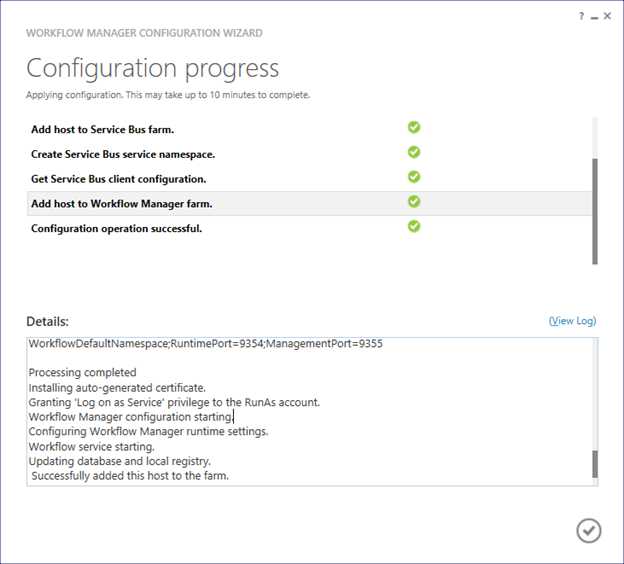Viewport: 624px width, 564px height.
Task: Click 'Workflow Manager configuration starting.' log line
Action: (131, 417)
